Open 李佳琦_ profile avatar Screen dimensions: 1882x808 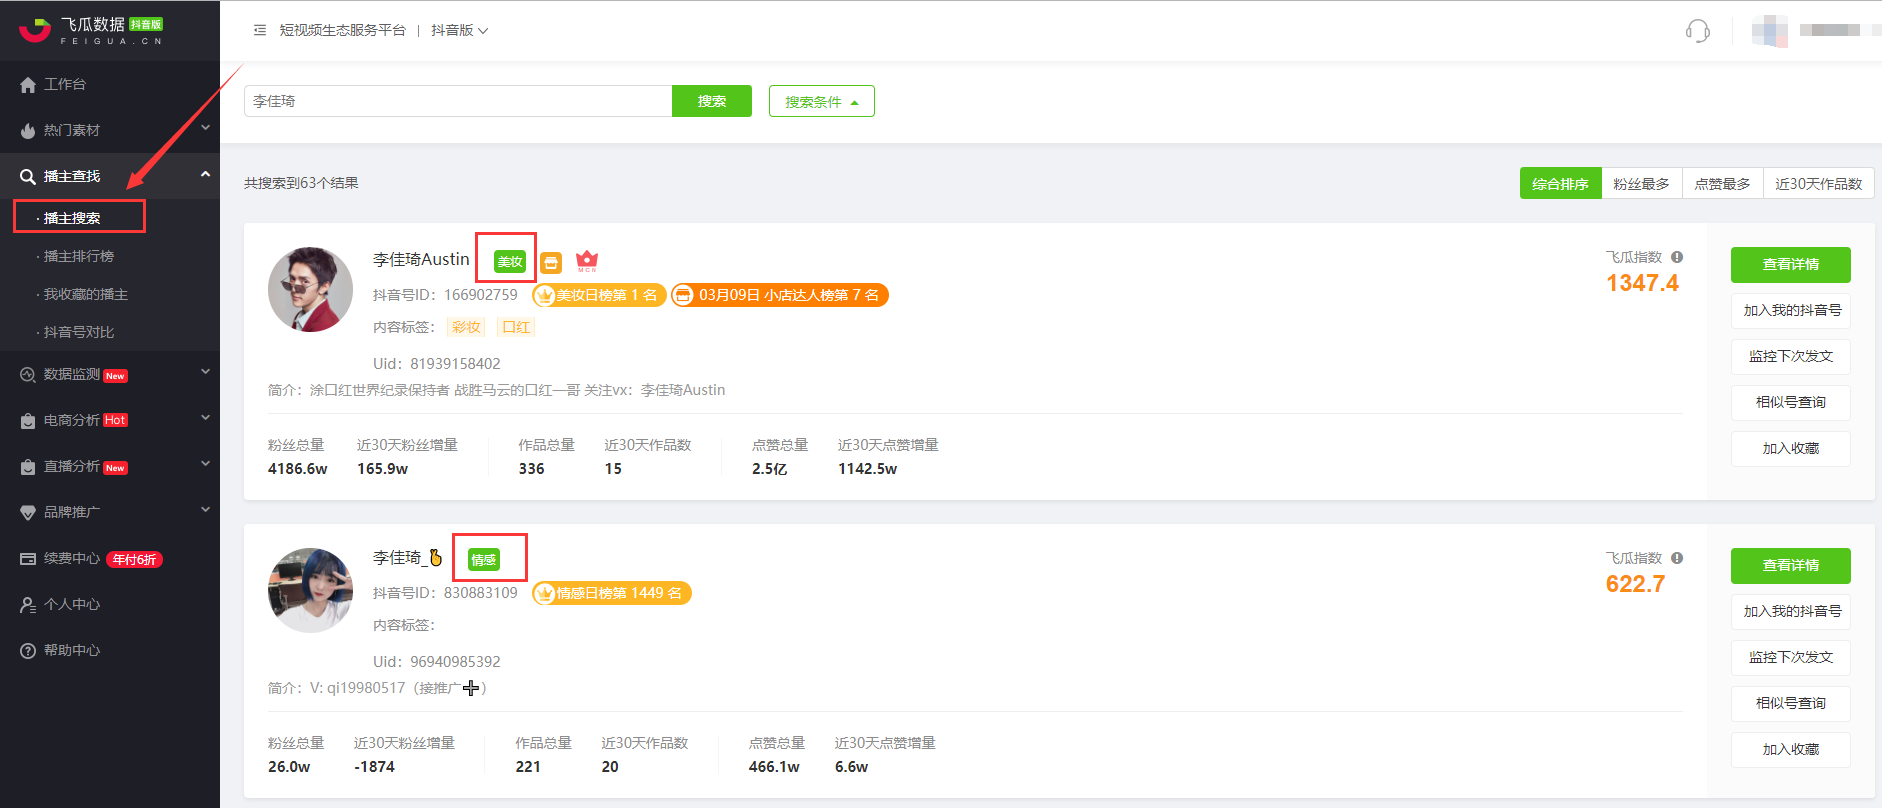click(x=310, y=590)
